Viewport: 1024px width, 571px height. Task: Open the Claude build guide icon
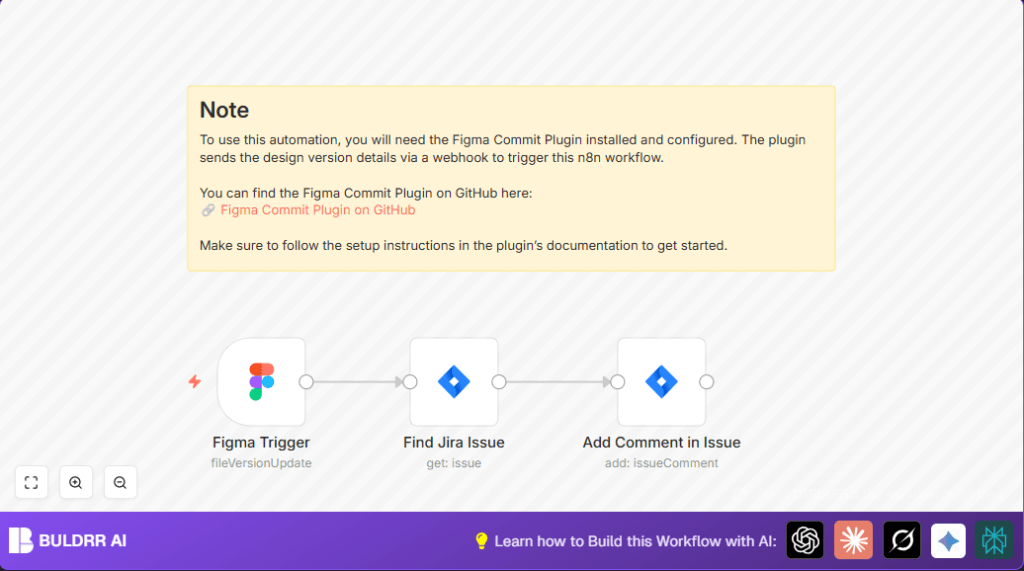point(853,540)
